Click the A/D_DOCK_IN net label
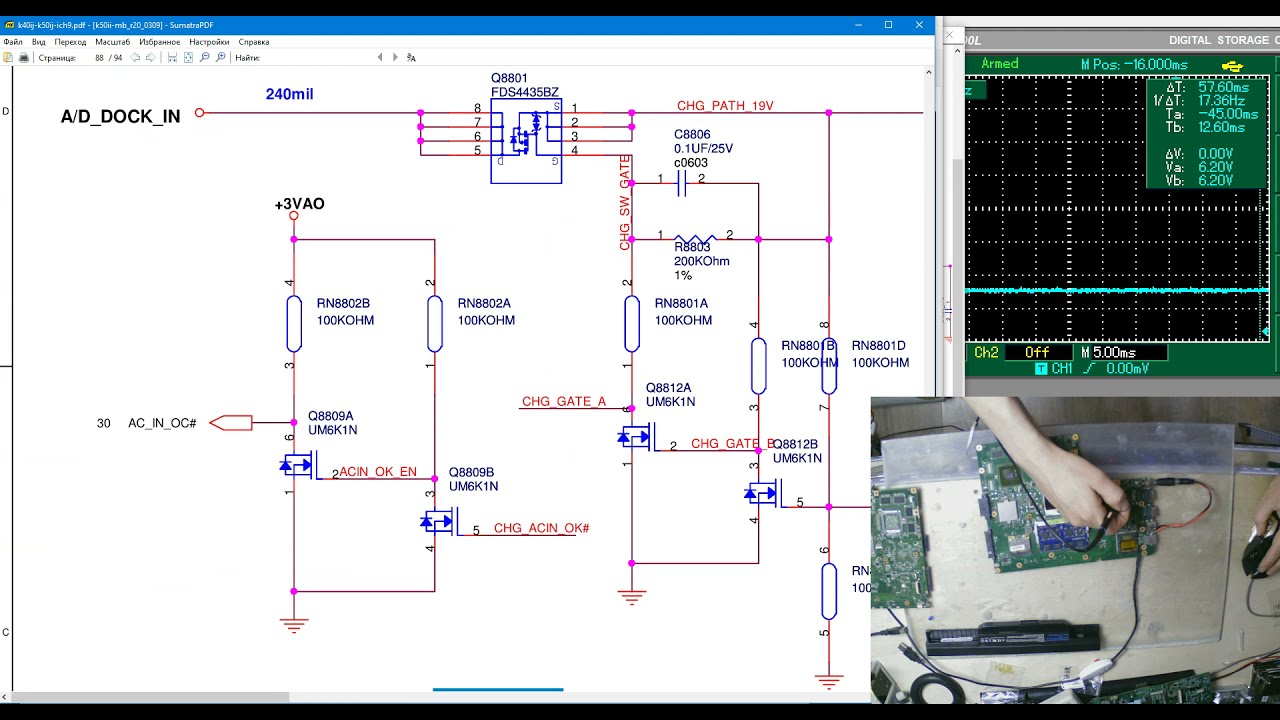This screenshot has width=1280, height=720. pyautogui.click(x=121, y=117)
